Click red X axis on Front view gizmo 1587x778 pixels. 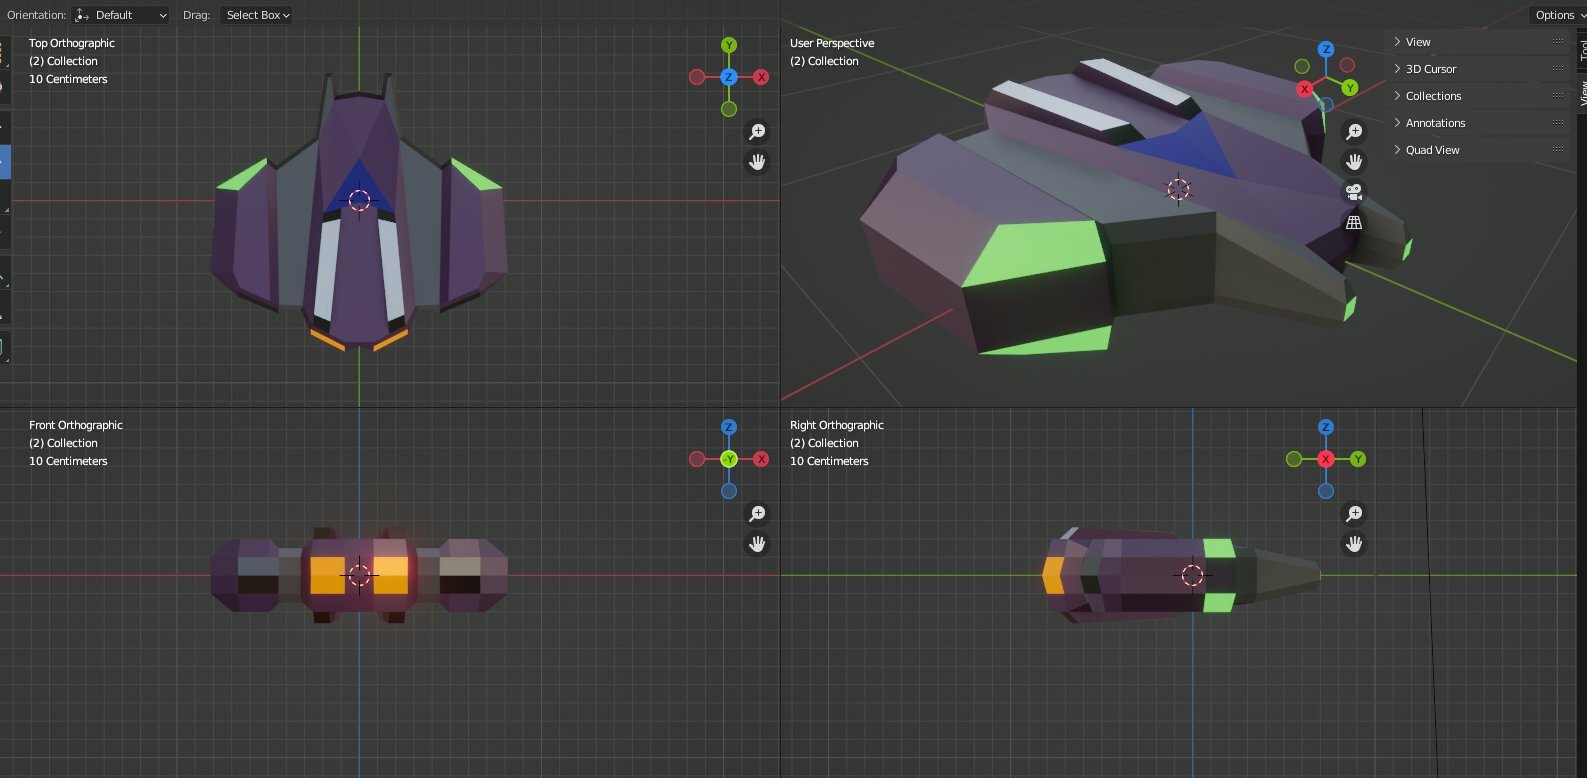(x=761, y=459)
